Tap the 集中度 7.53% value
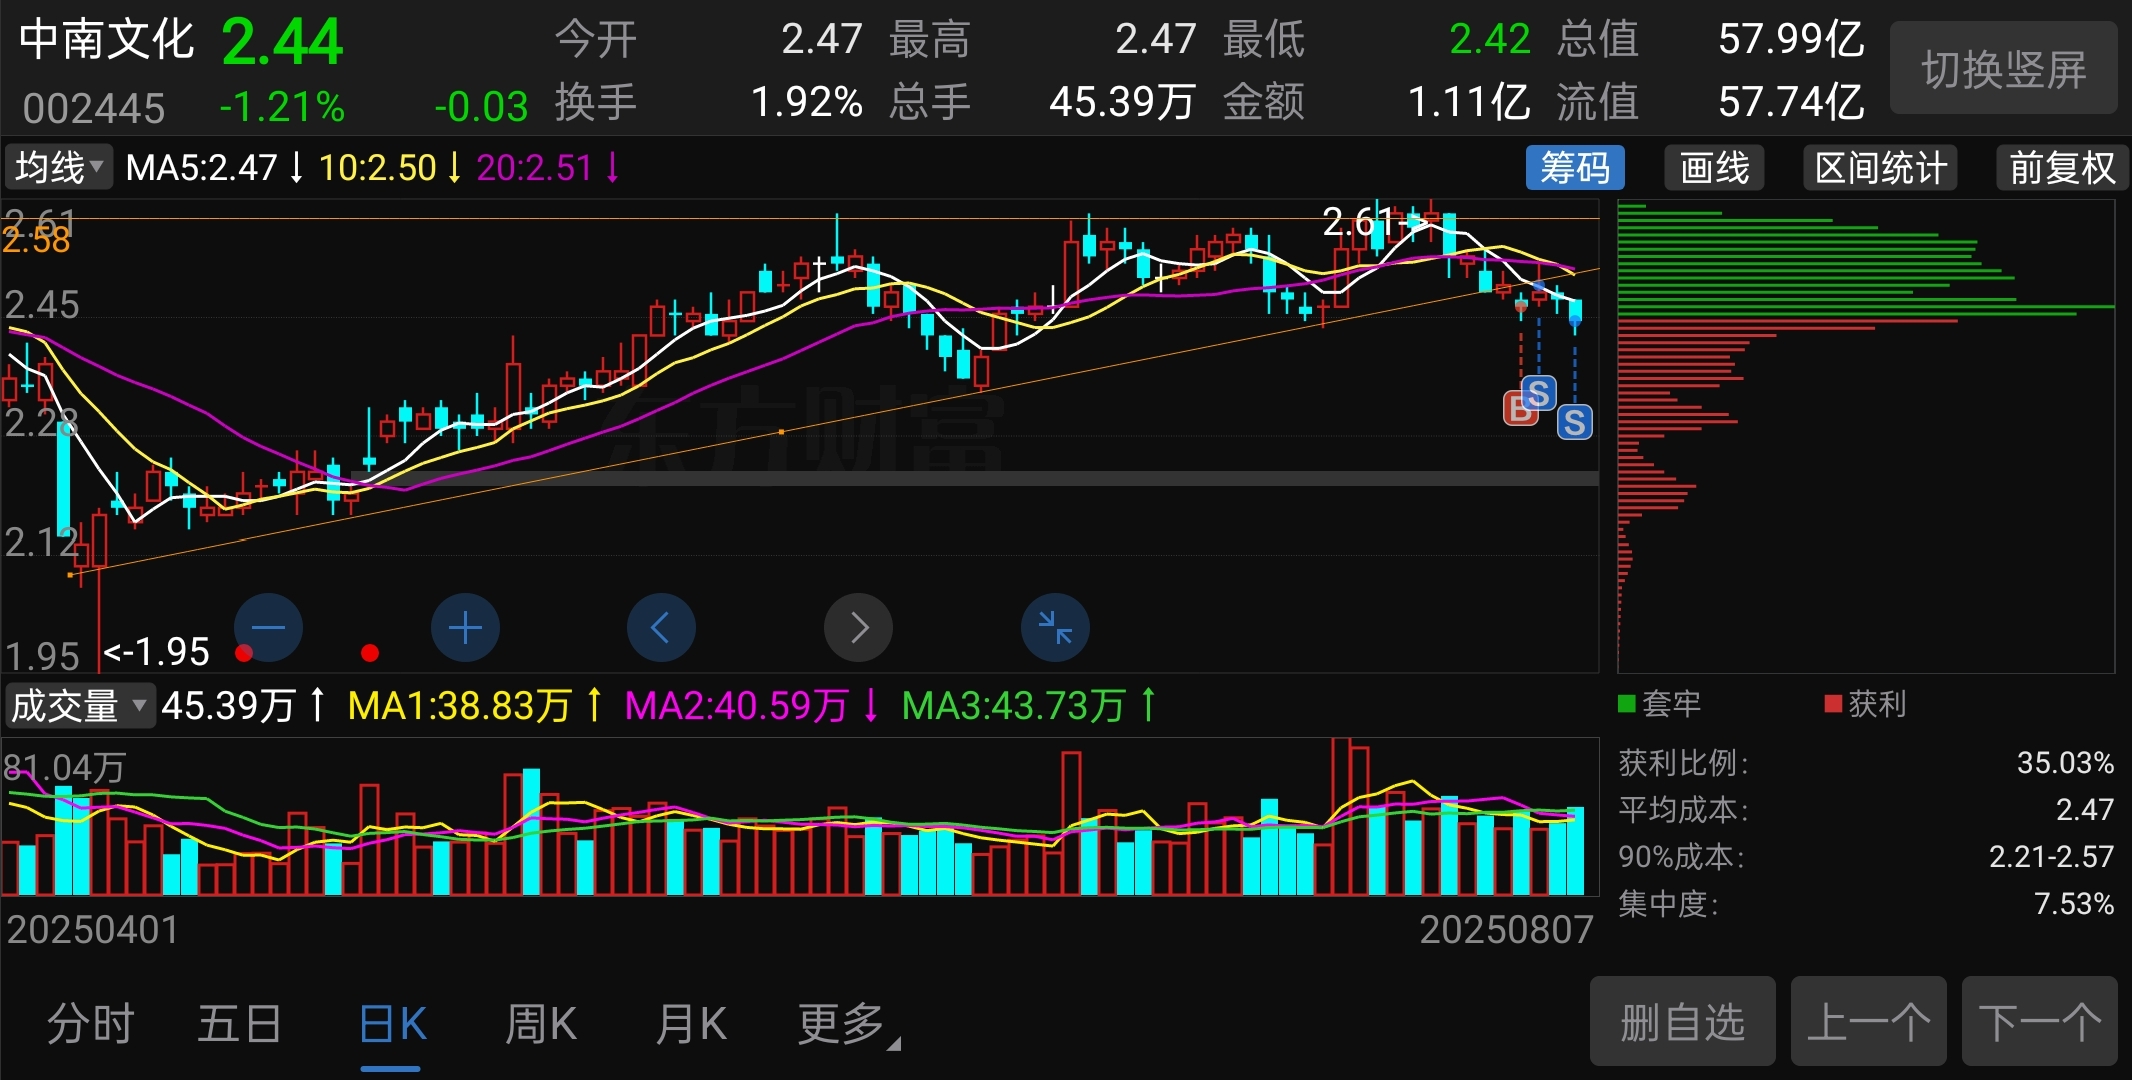2132x1080 pixels. pyautogui.click(x=2074, y=904)
